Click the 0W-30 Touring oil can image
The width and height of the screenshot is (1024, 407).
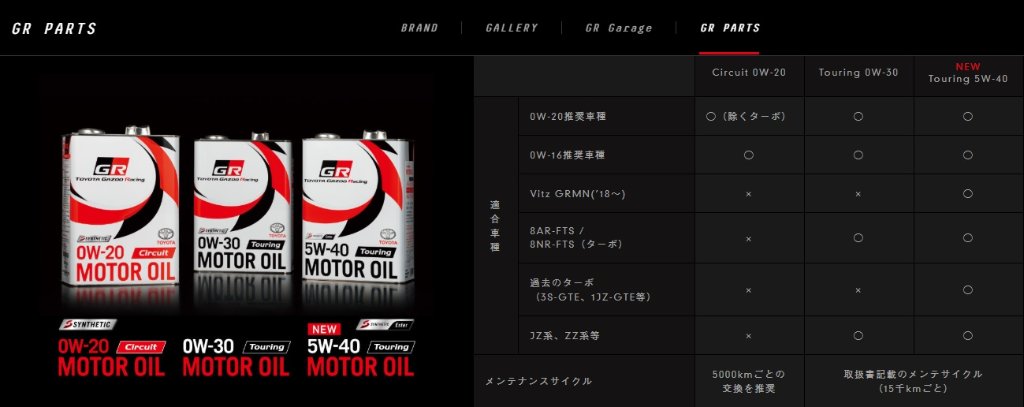pos(242,203)
